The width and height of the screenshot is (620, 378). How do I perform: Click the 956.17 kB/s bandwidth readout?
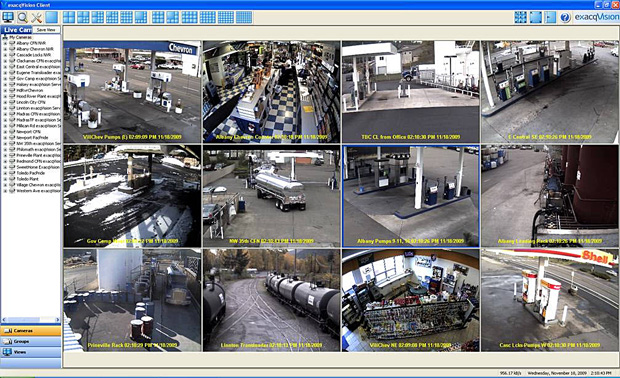coord(510,373)
